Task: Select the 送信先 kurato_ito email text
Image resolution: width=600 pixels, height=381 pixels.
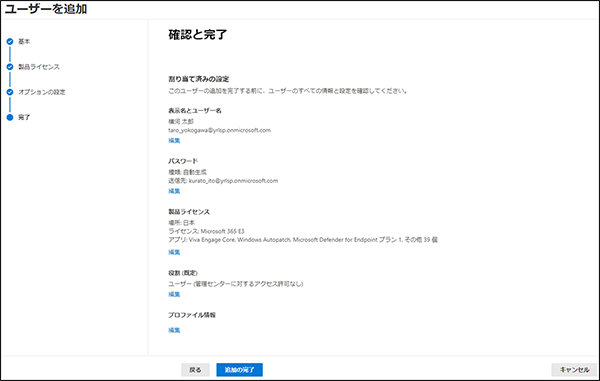Action: coord(223,181)
